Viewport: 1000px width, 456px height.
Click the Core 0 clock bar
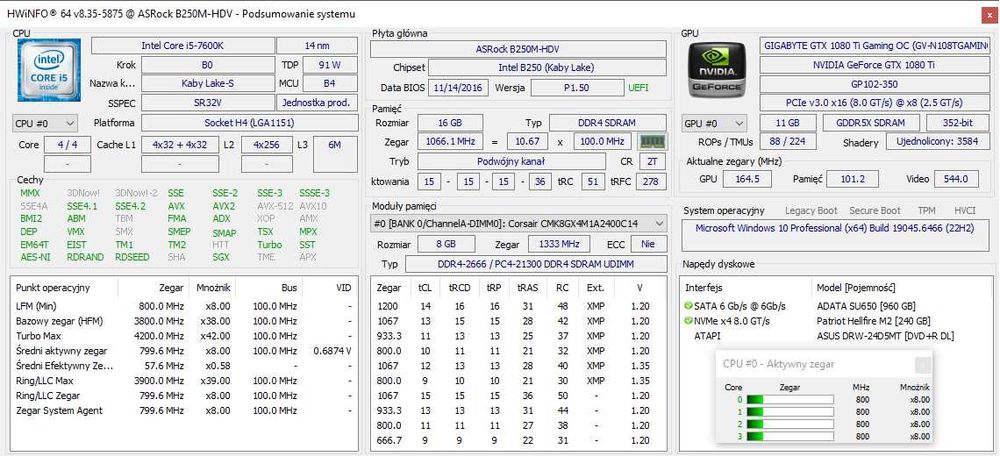790,400
